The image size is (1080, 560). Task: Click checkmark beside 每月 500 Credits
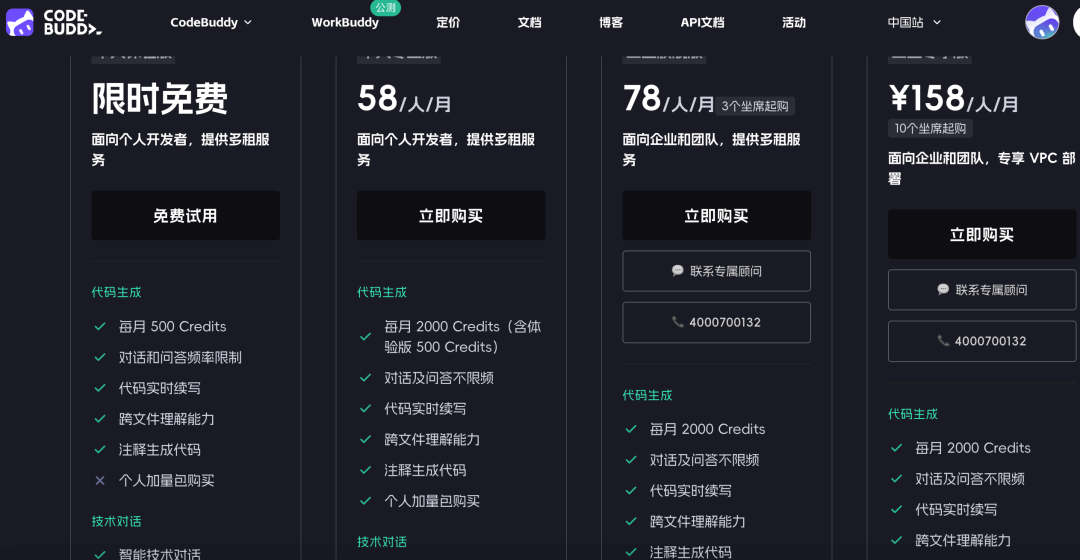(x=100, y=327)
